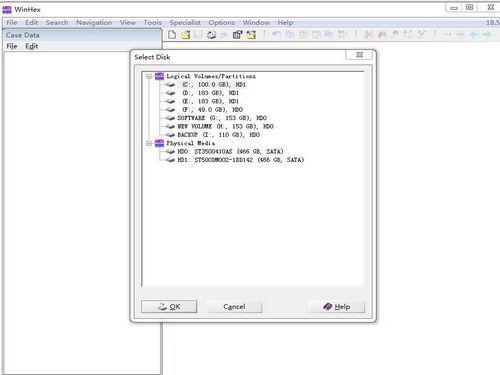The height and width of the screenshot is (375, 500).
Task: Click the WinHex application icon in the title bar
Action: click(7, 10)
